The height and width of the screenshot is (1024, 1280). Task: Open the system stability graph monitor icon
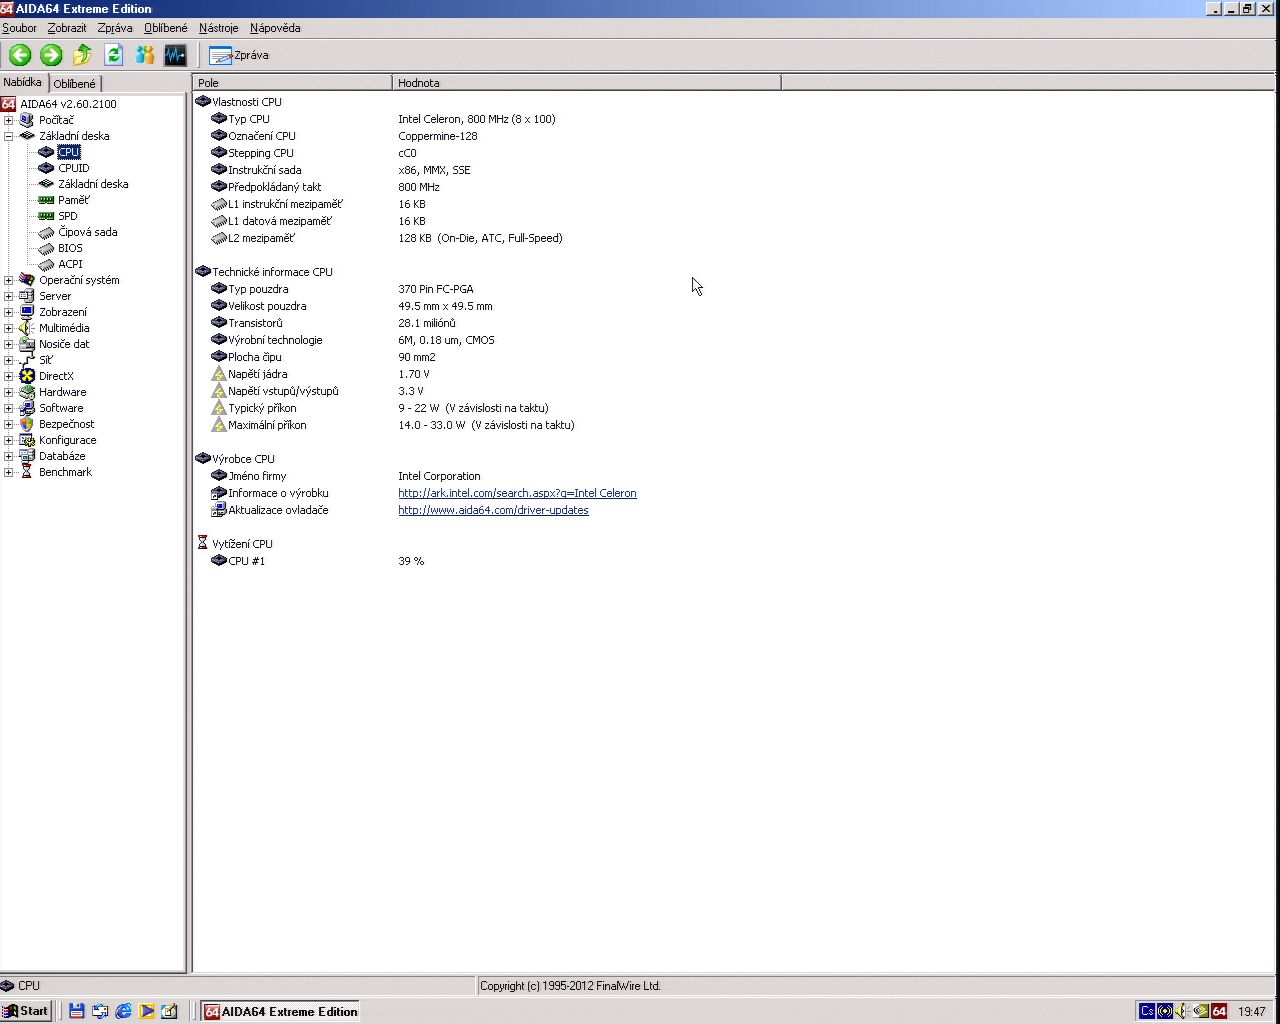click(x=176, y=55)
